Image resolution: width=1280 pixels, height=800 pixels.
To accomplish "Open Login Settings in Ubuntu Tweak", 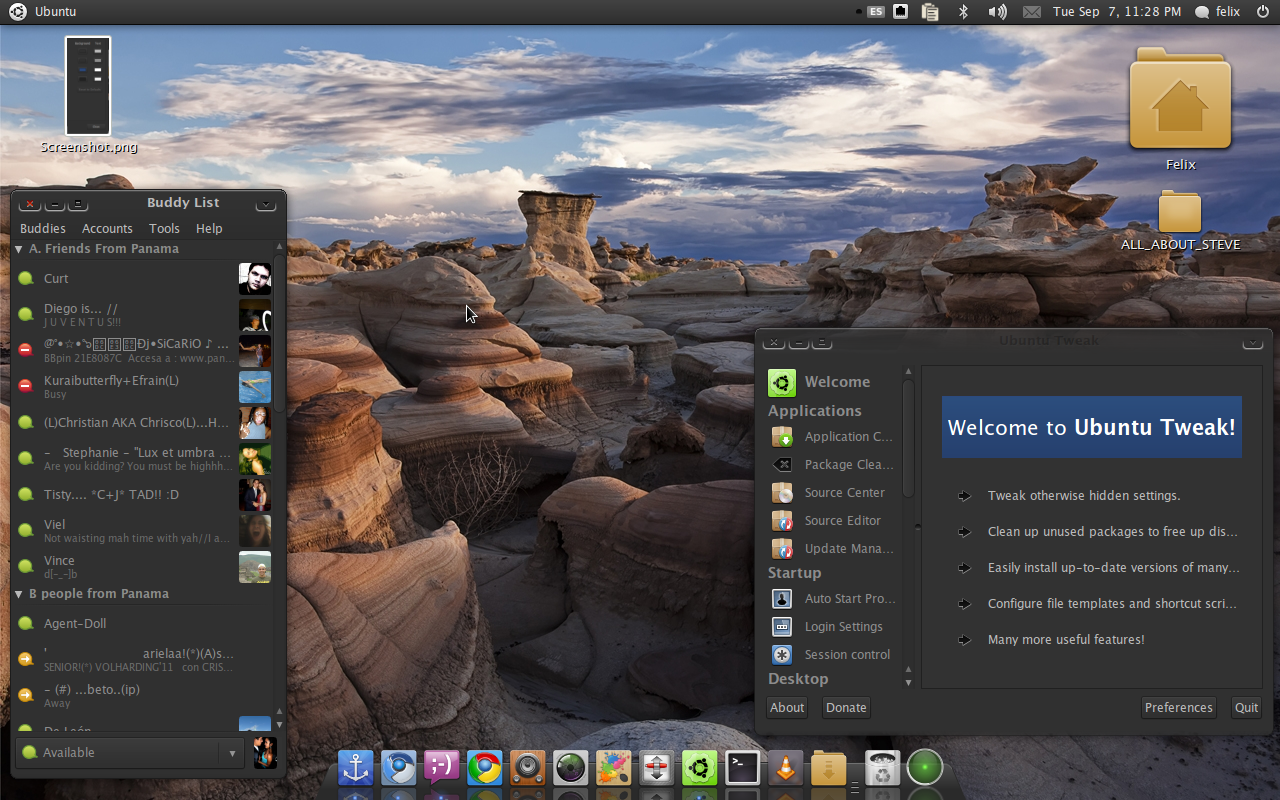I will coord(833,627).
